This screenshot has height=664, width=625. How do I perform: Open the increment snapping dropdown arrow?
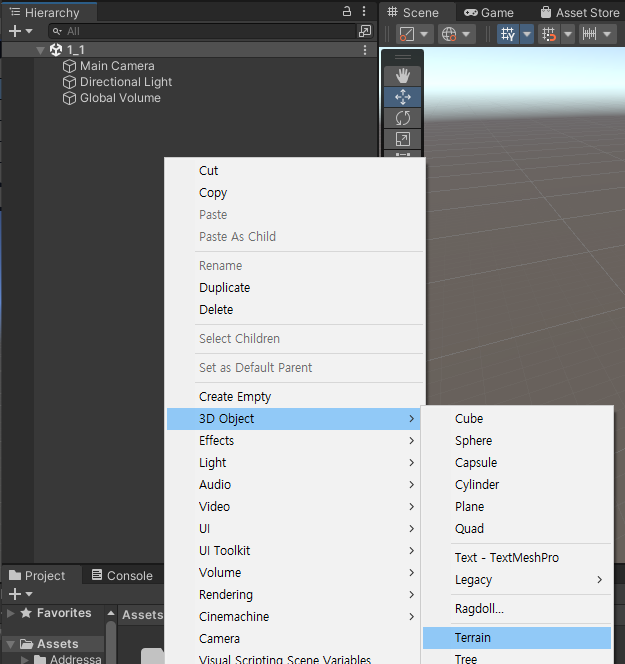[x=607, y=34]
